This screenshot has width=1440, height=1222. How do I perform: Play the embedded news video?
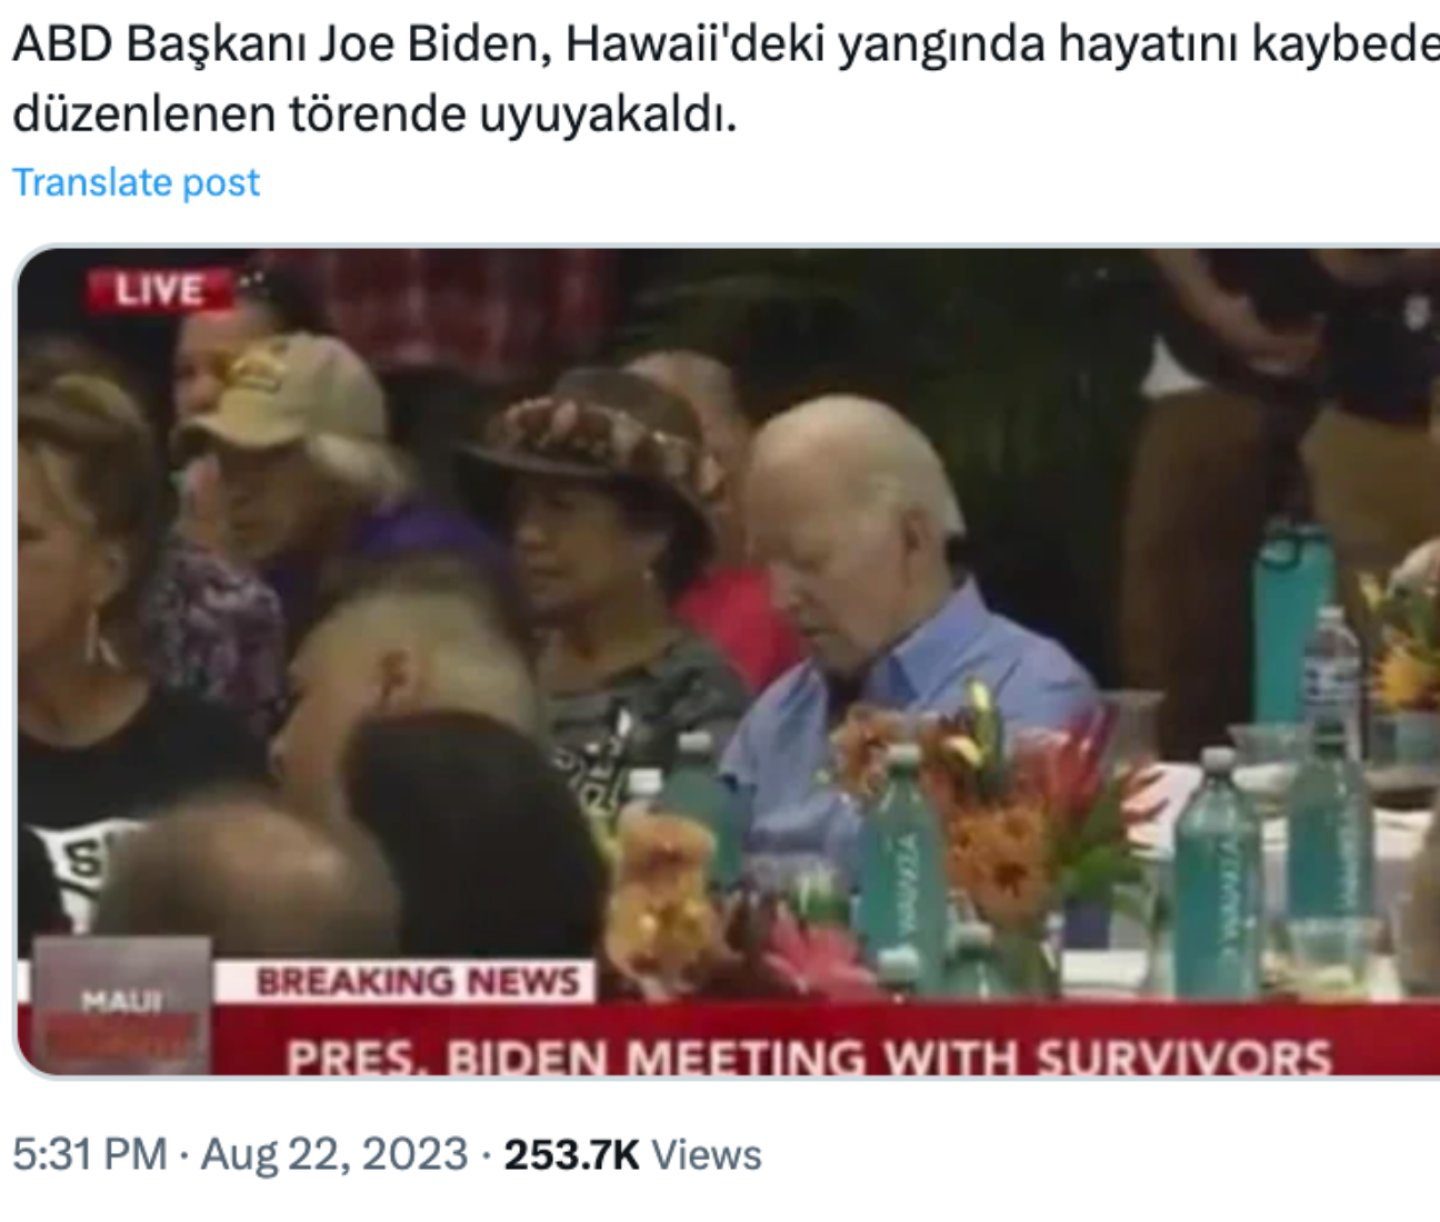pos(728,662)
